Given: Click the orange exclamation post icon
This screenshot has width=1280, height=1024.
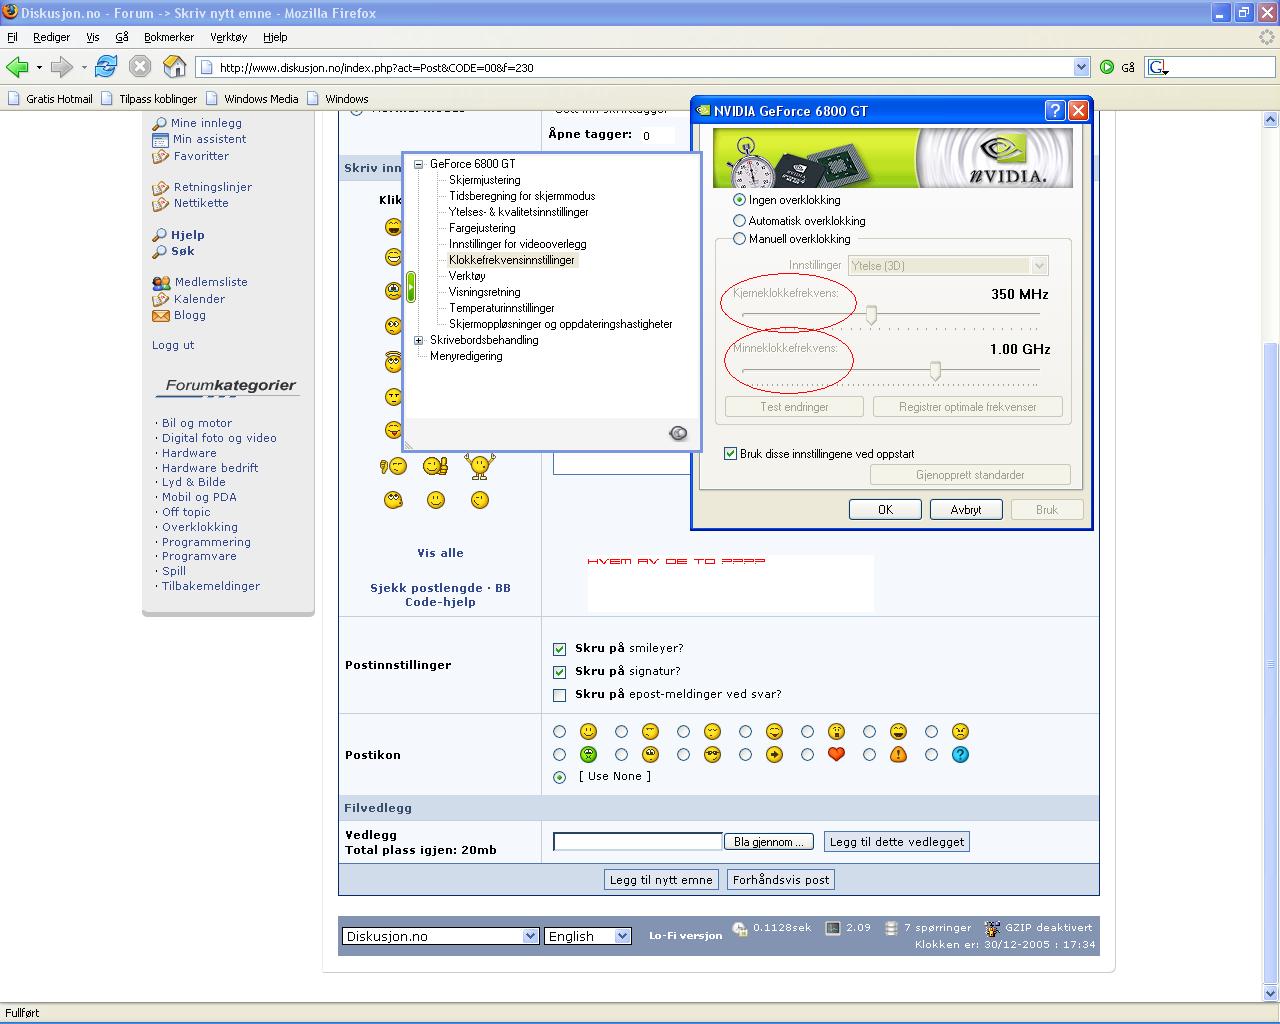Looking at the screenshot, I should [898, 754].
